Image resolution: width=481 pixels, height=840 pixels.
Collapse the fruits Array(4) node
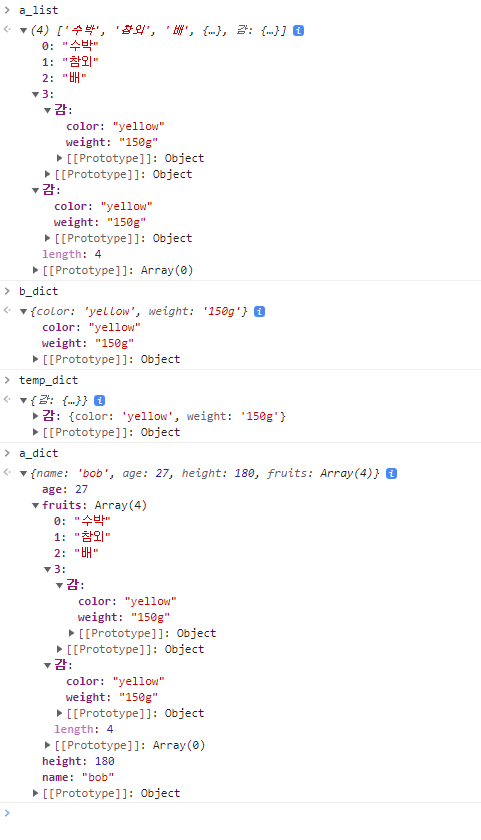pos(35,505)
